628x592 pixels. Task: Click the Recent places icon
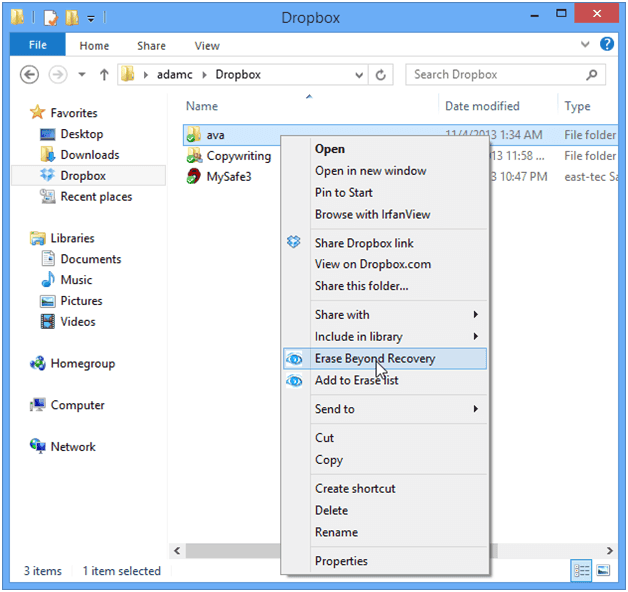pyautogui.click(x=47, y=196)
